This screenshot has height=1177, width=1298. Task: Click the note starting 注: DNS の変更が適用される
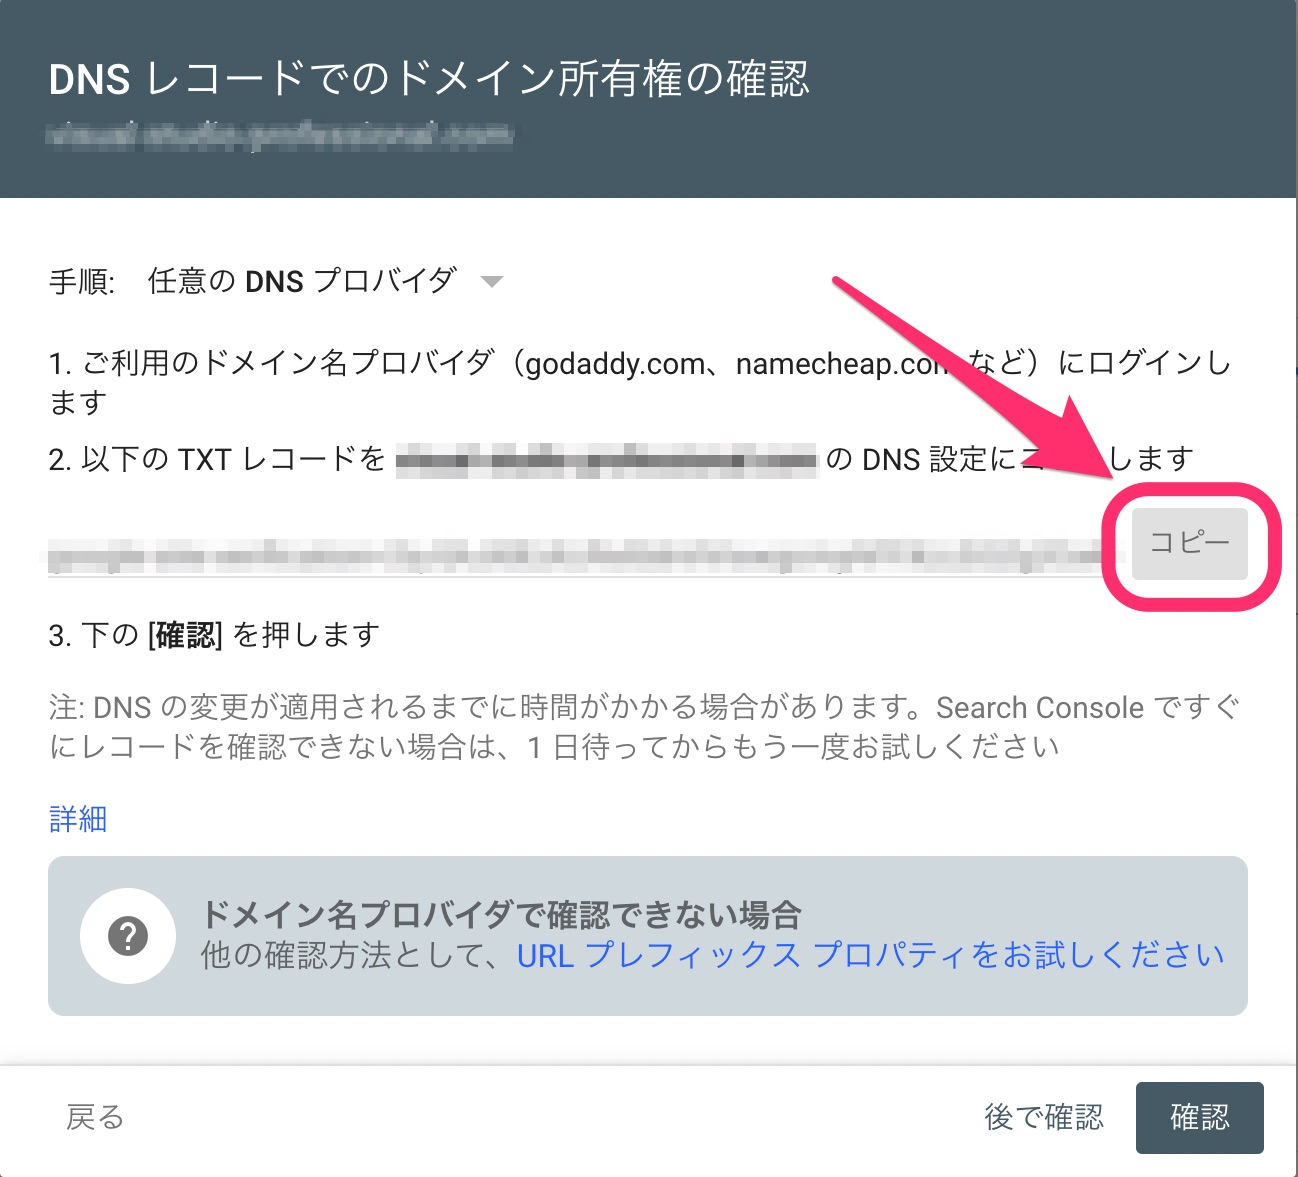pyautogui.click(x=645, y=727)
